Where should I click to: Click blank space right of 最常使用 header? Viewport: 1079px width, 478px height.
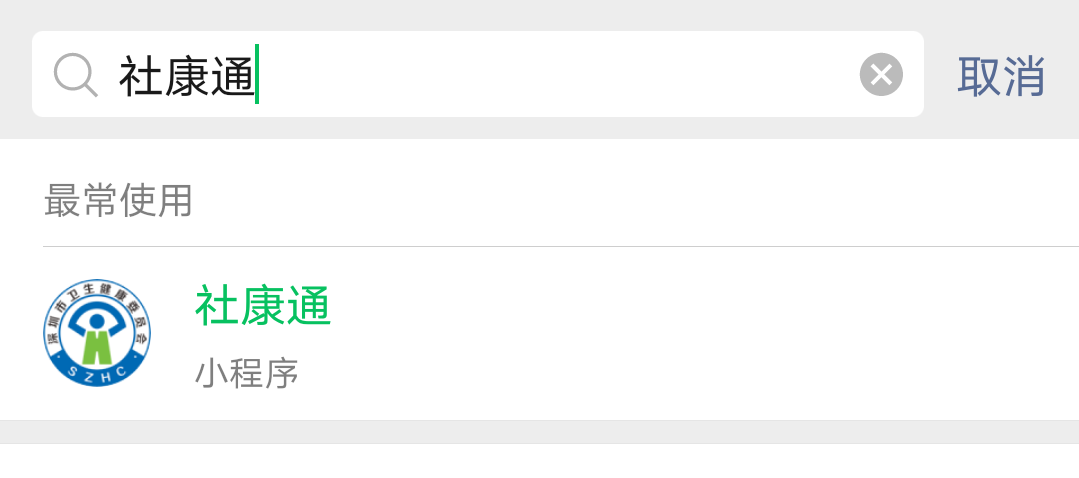(x=640, y=201)
